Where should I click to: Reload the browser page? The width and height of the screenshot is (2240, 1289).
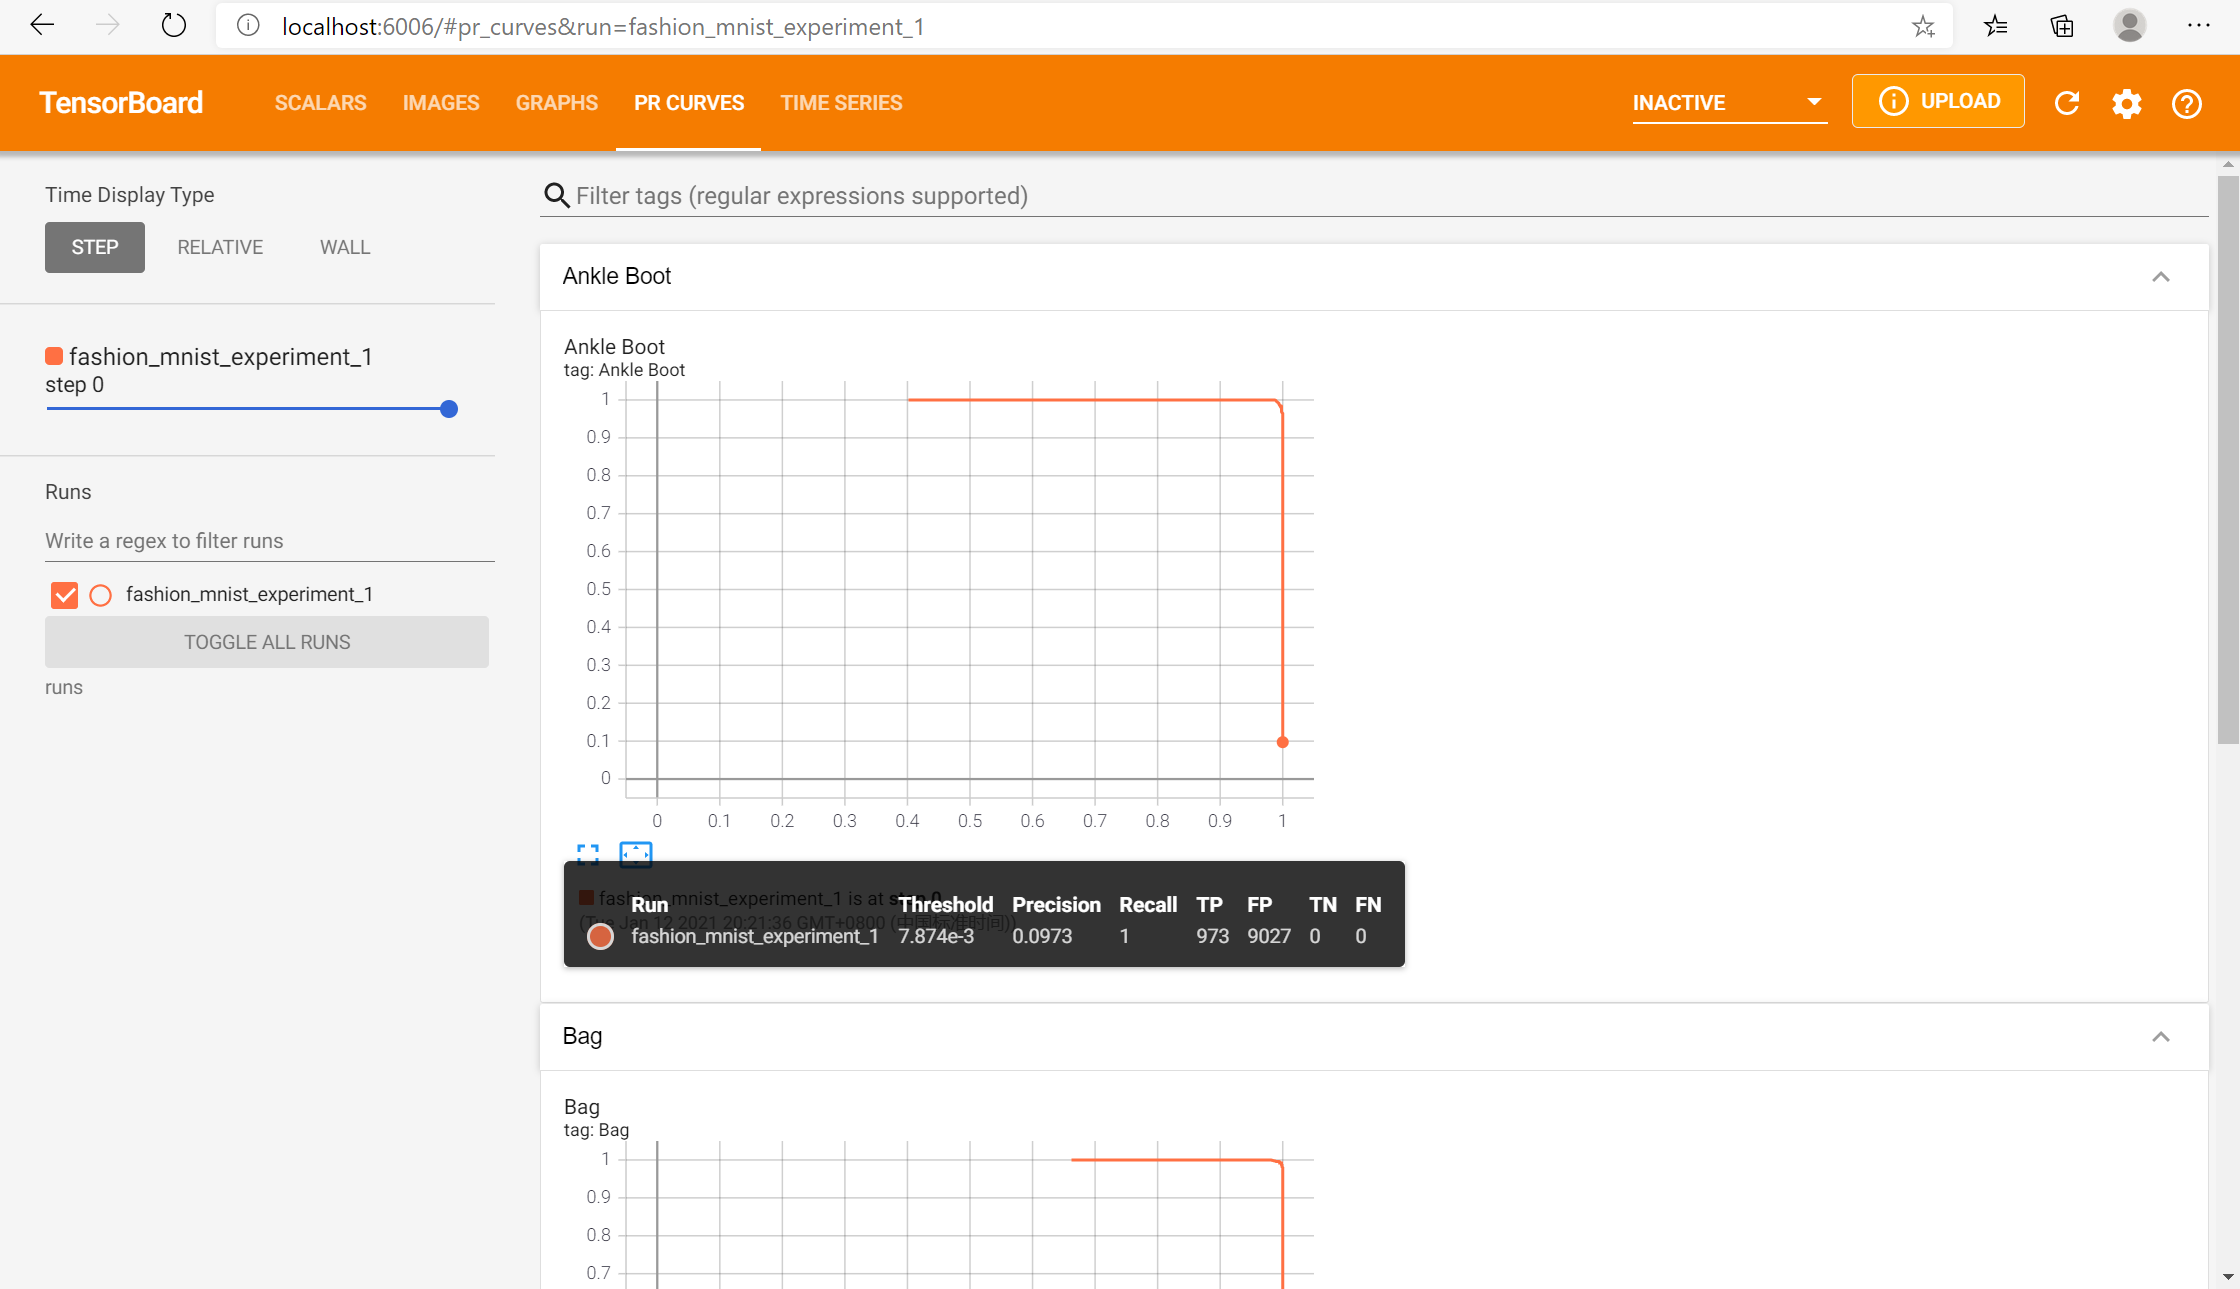(174, 26)
